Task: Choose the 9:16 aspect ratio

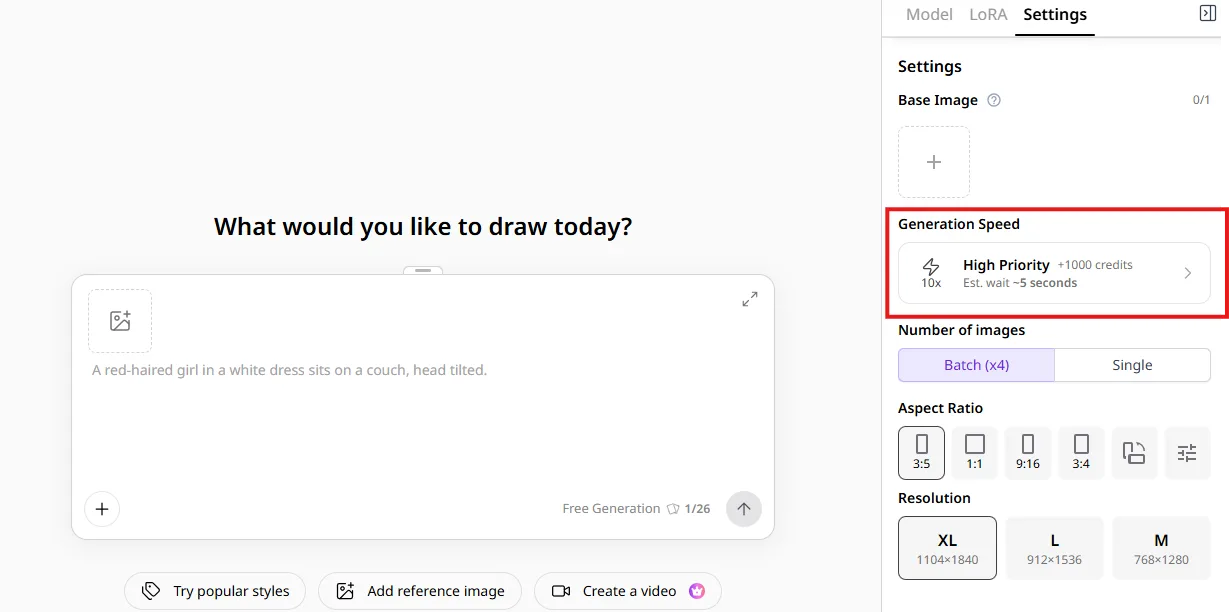Action: (1028, 453)
